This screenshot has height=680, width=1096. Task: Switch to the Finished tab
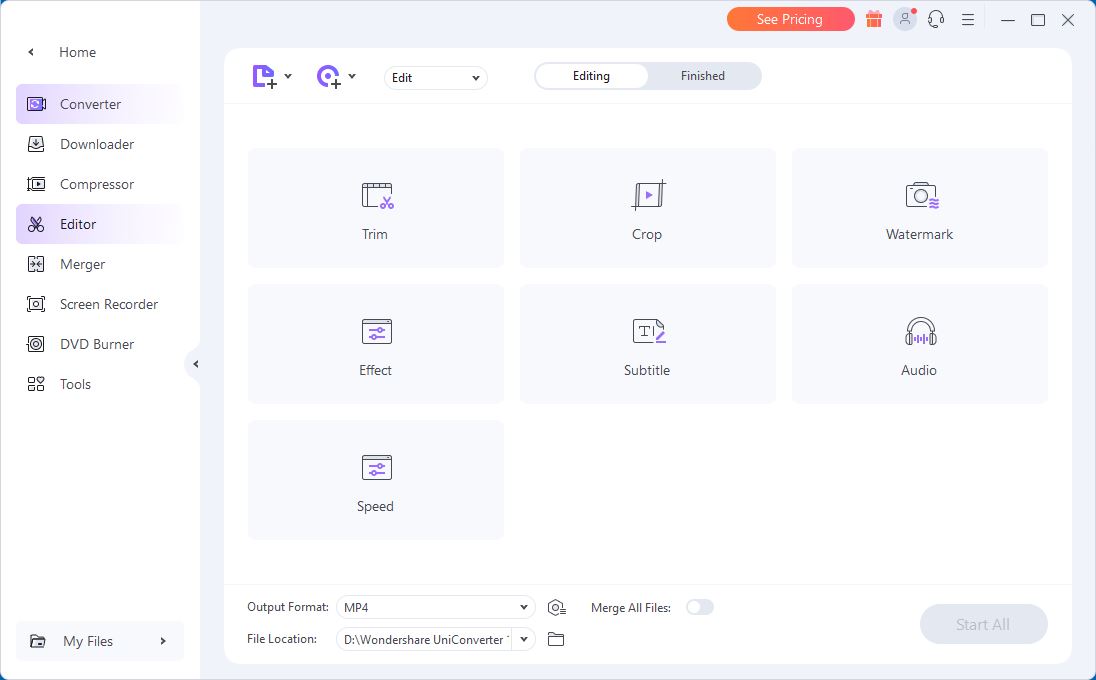click(703, 76)
